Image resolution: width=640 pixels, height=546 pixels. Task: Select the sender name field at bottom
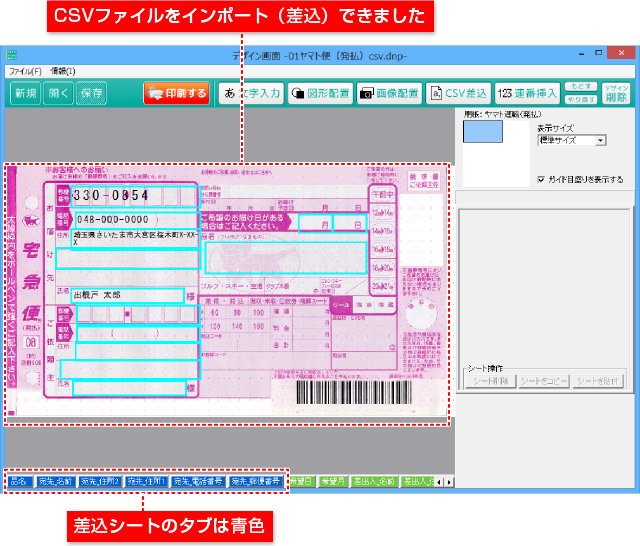(x=129, y=388)
